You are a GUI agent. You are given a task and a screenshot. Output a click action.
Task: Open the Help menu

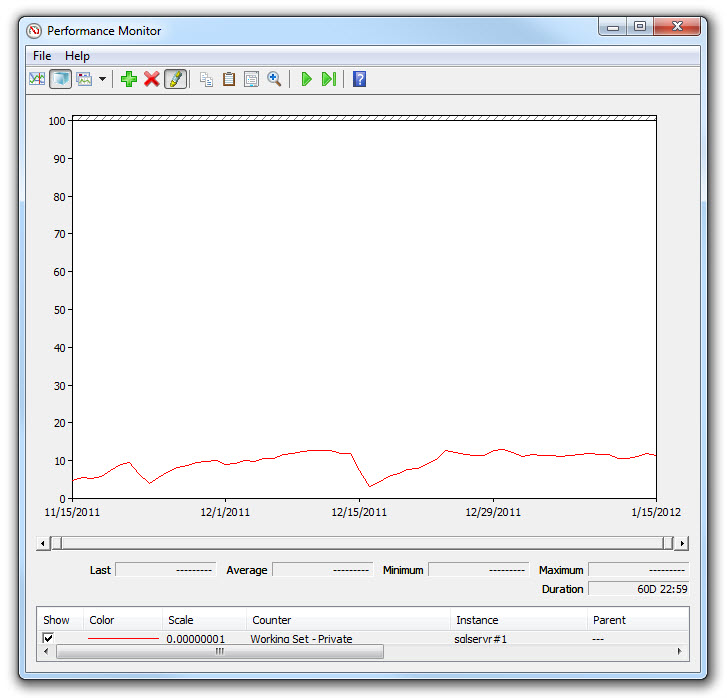click(x=77, y=56)
